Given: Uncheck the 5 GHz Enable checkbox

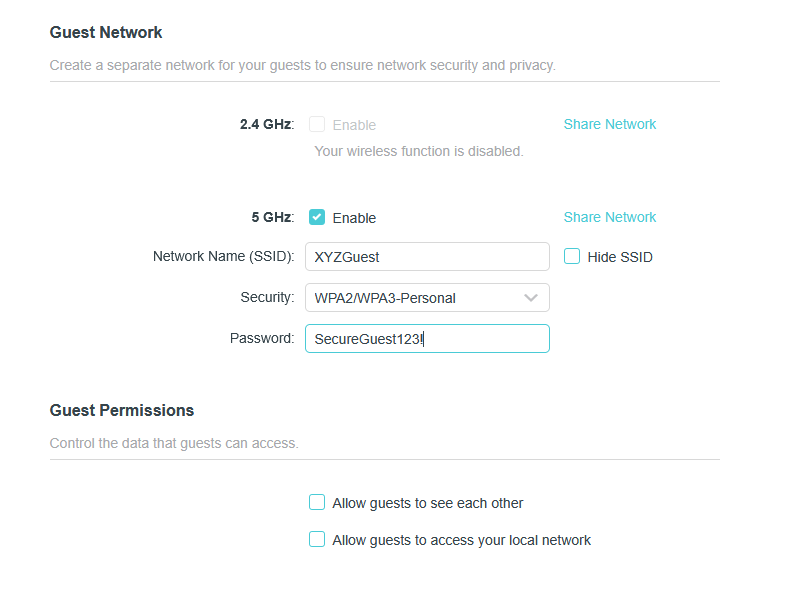Looking at the screenshot, I should click(x=317, y=217).
